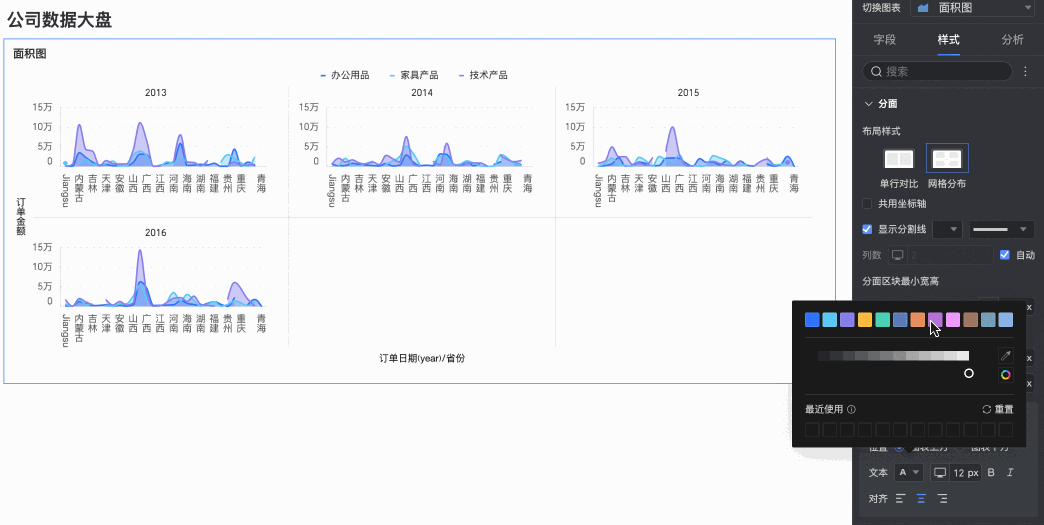Click the 家具产品 legend item

(413, 75)
